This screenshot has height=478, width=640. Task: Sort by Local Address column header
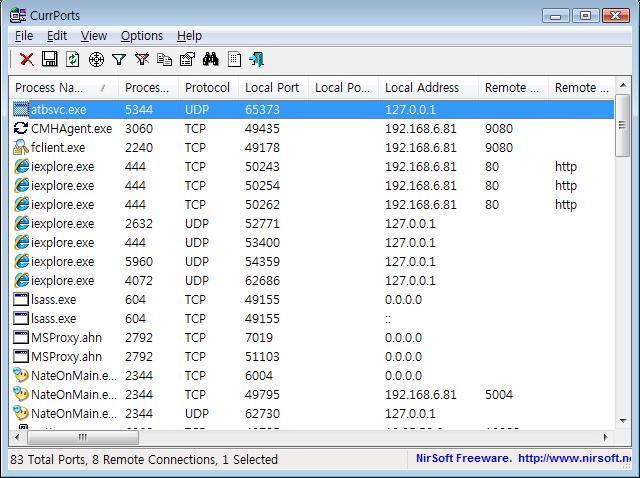click(428, 88)
